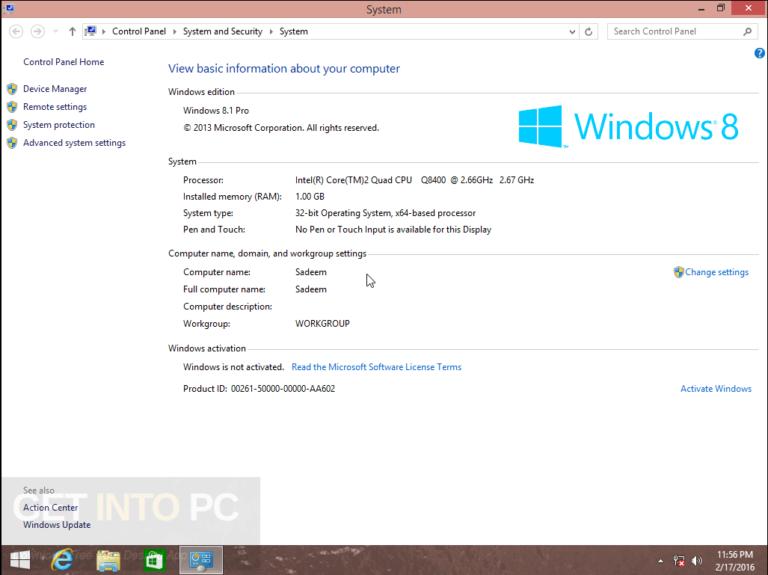The width and height of the screenshot is (768, 575).
Task: Click the Windows 8.1 Pro edition text
Action: (x=216, y=111)
